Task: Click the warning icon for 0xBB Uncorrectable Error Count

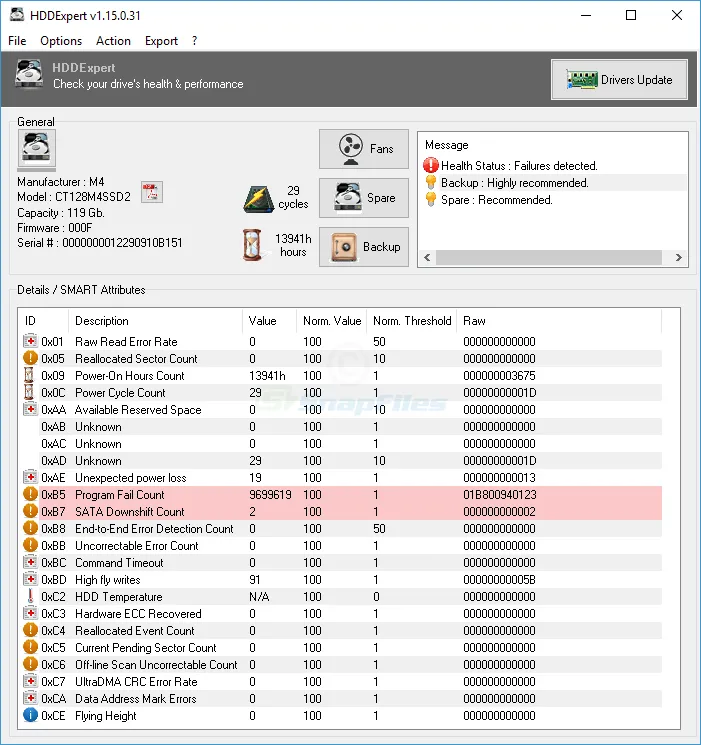Action: click(x=30, y=545)
